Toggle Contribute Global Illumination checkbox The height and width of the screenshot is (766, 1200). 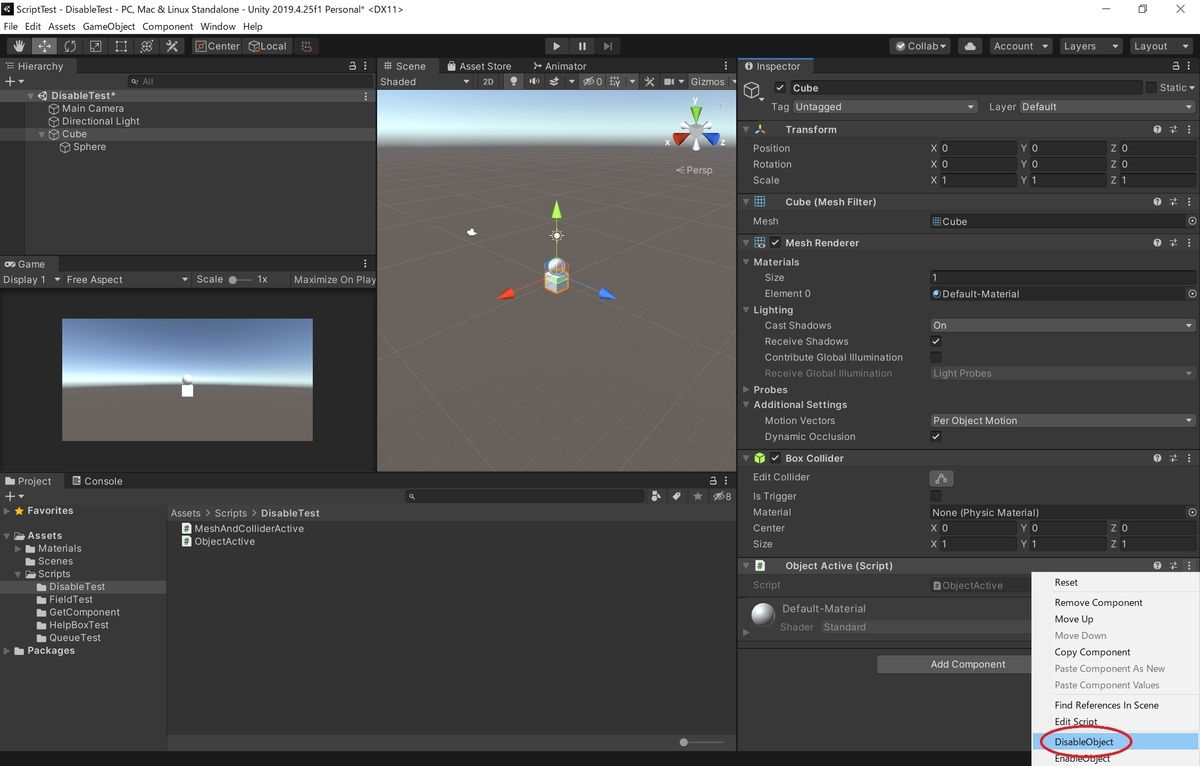coord(936,358)
